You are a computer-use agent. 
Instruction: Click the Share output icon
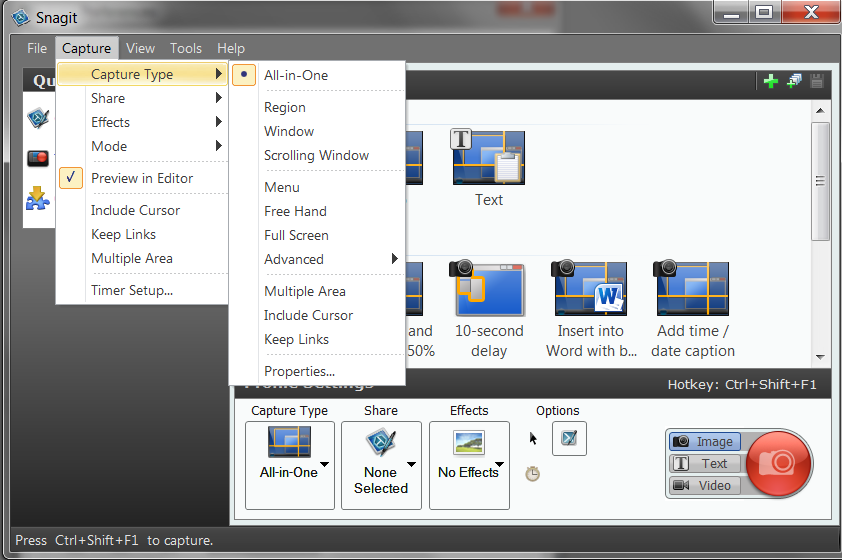coord(381,442)
